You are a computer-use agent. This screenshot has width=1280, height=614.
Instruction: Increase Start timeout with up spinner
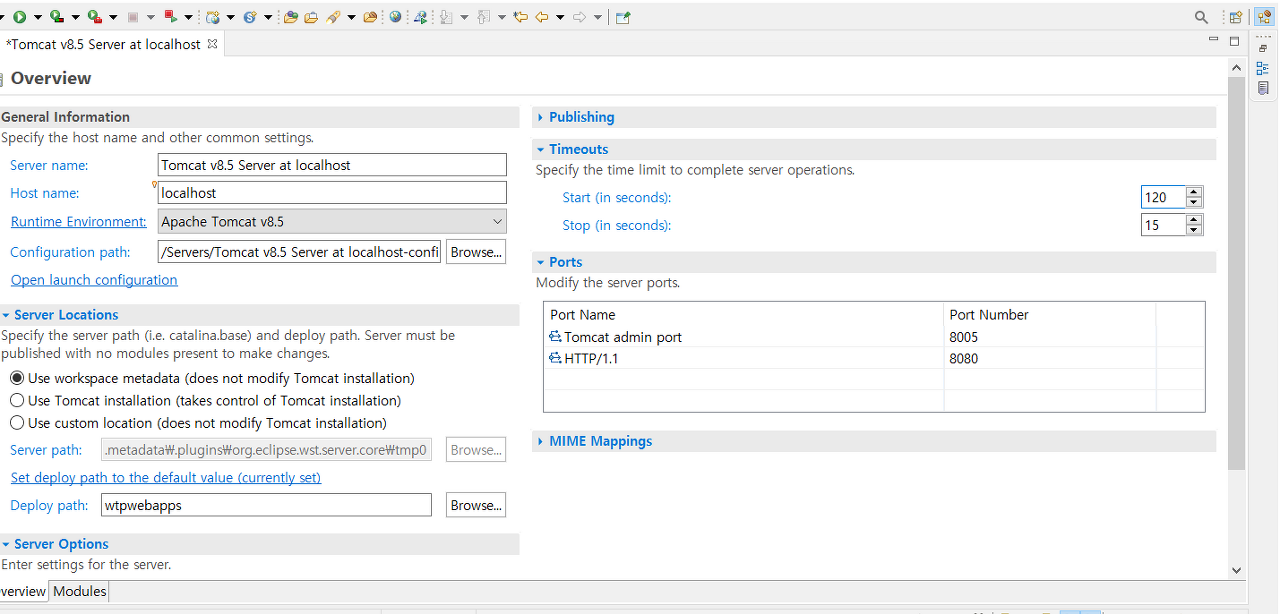click(x=1194, y=192)
